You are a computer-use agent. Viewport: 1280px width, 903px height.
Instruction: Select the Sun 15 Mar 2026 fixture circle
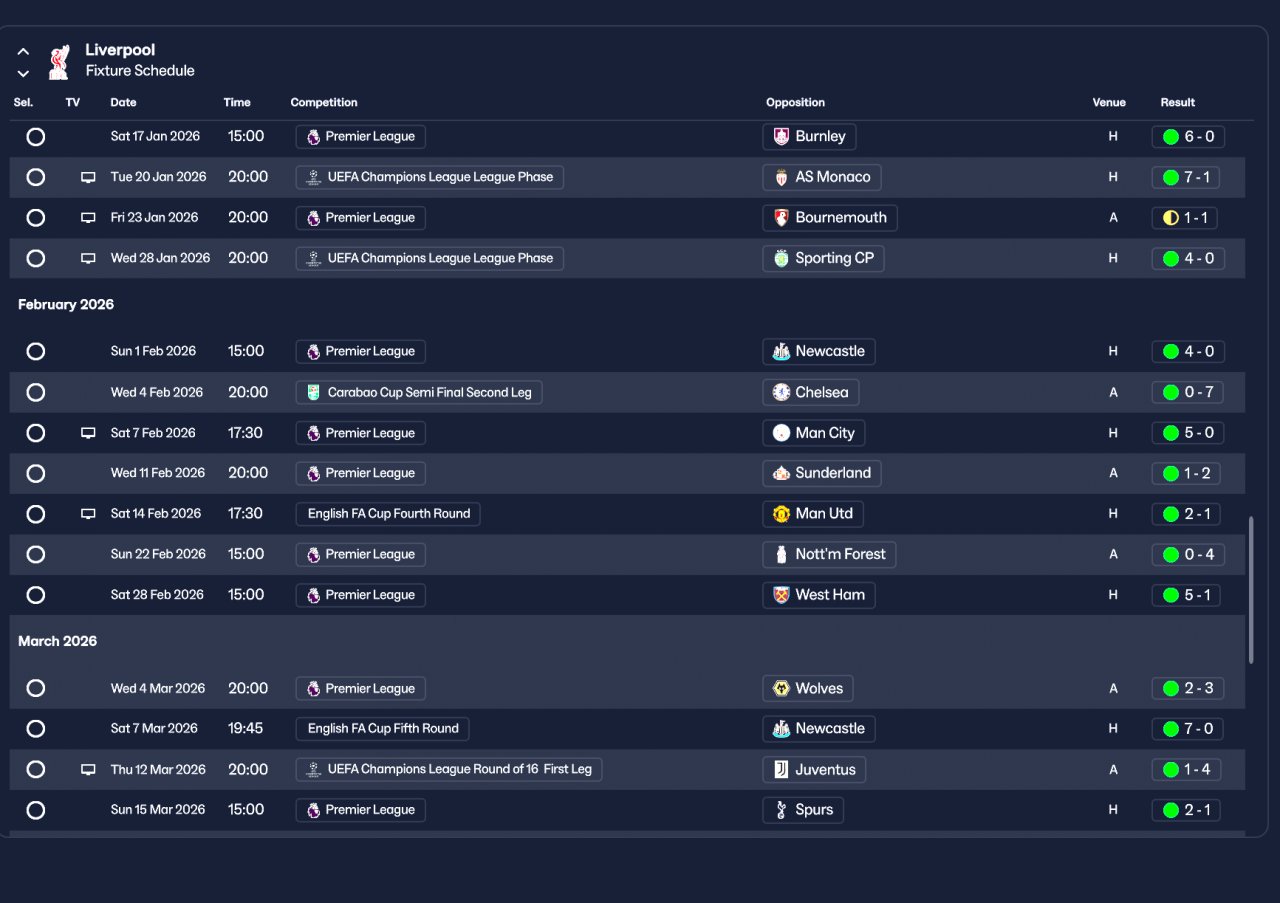(36, 810)
